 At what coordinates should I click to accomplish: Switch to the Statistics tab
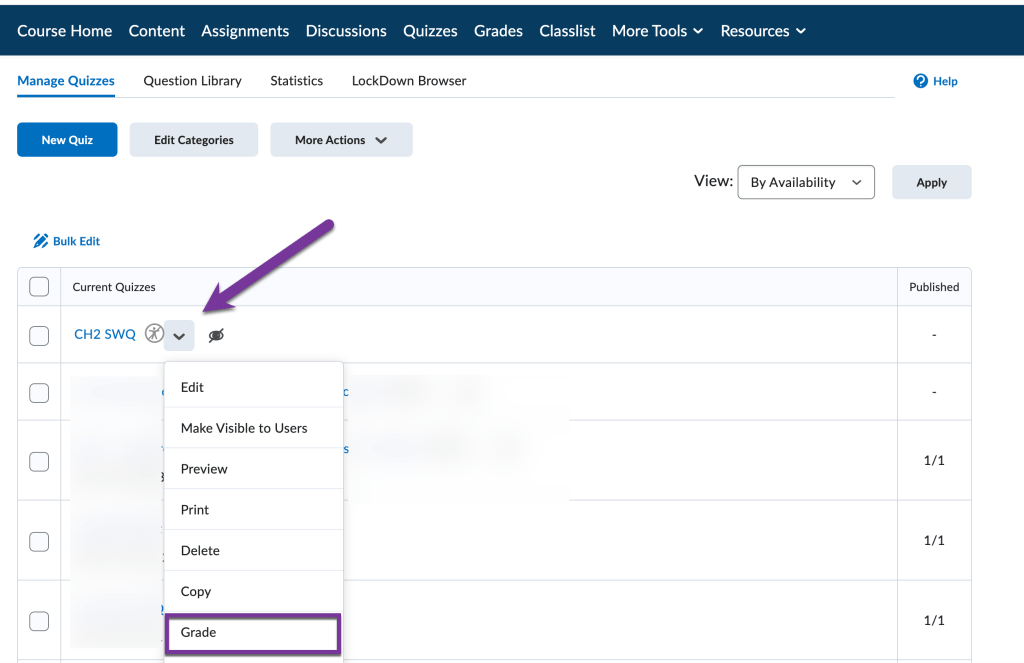[x=296, y=80]
